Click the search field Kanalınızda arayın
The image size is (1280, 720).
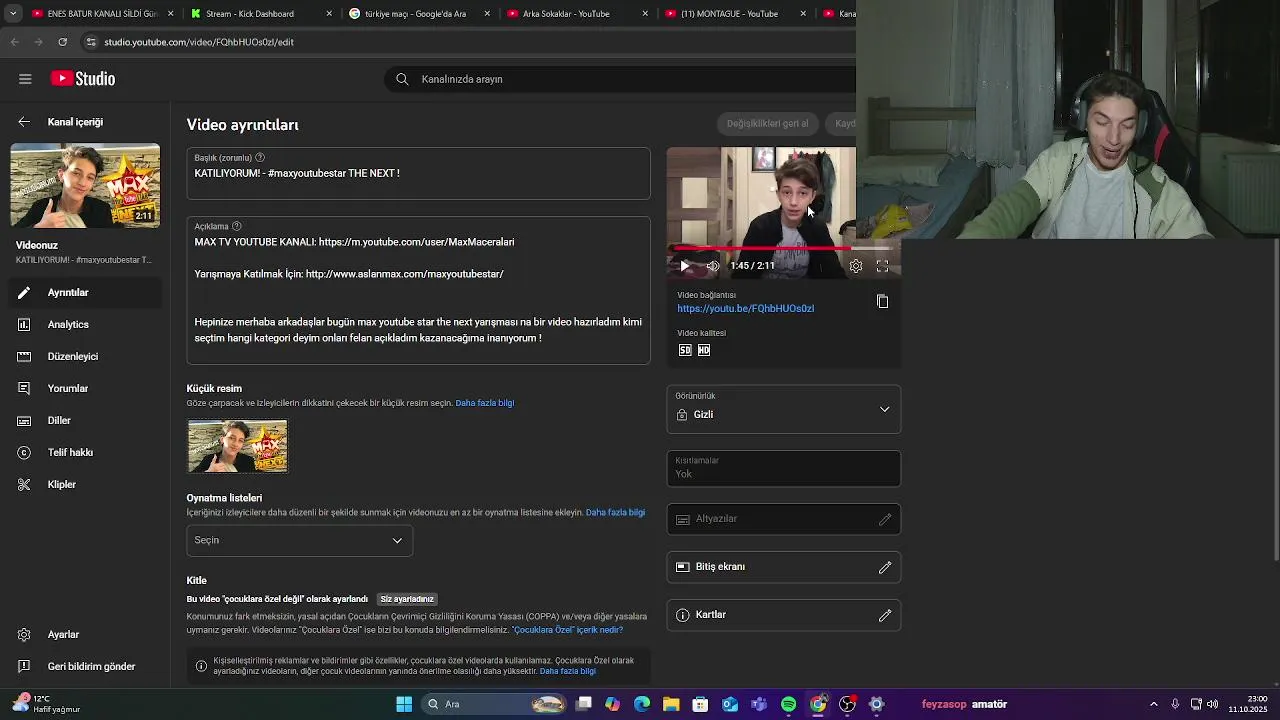620,79
